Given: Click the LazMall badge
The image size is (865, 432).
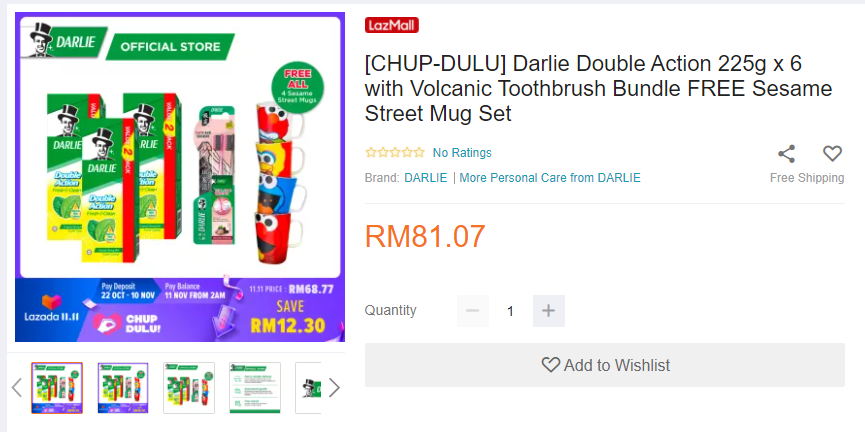Looking at the screenshot, I should click(392, 25).
